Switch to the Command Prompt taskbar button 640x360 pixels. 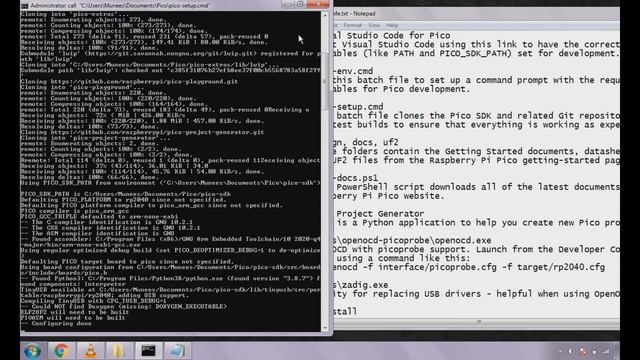148,351
